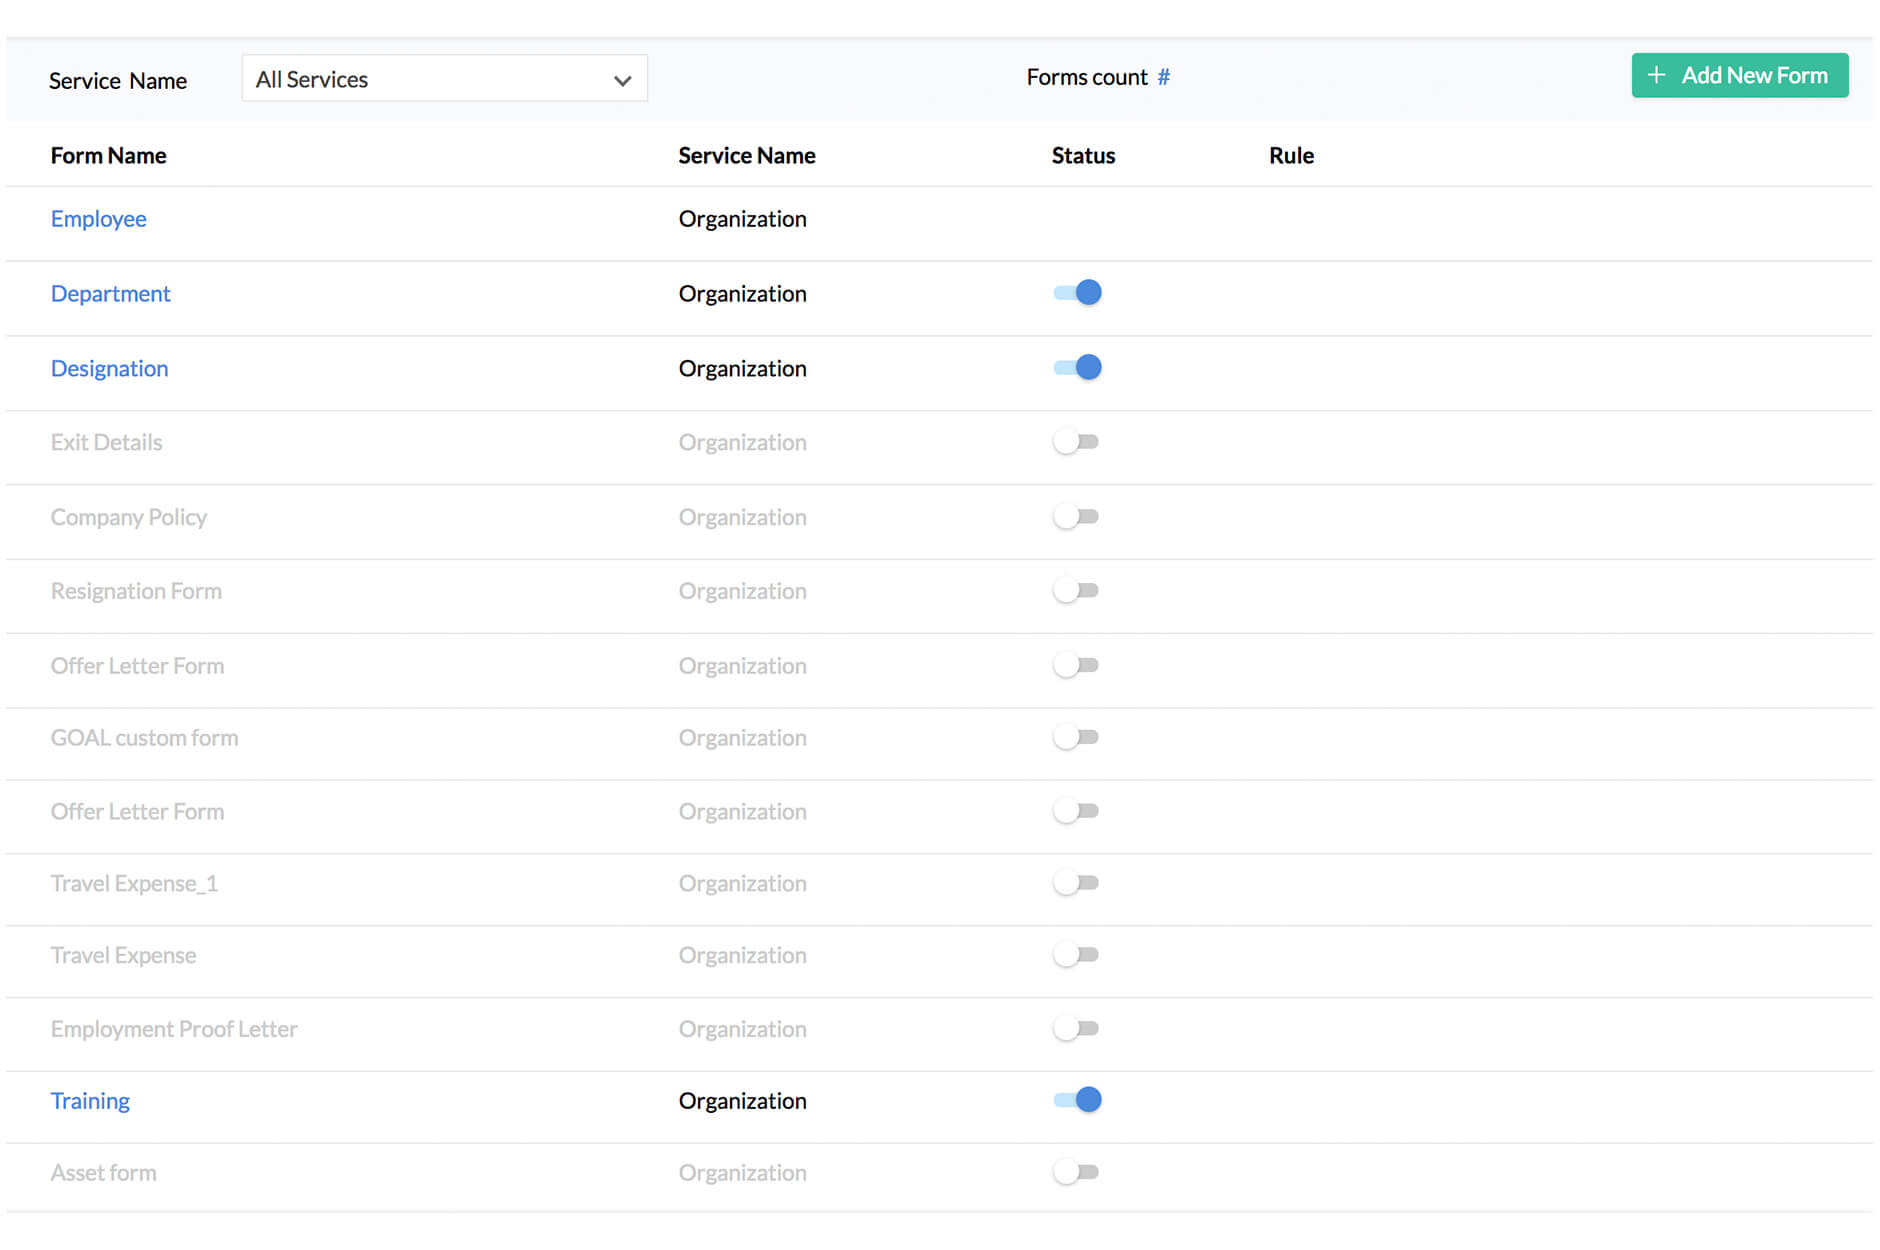Viewport: 1880px width, 1250px height.
Task: Click the plus icon on Add New Form
Action: (1657, 75)
